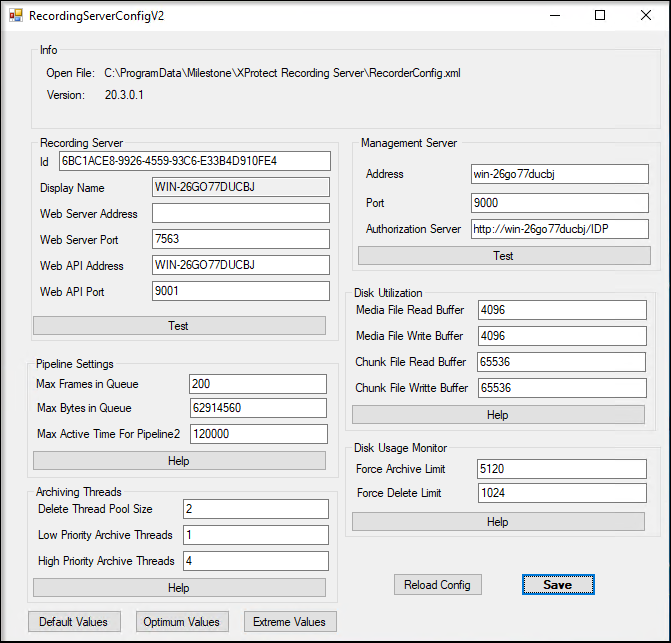Close the RecordingServerConfigV2 window
The image size is (671, 643).
point(646,16)
